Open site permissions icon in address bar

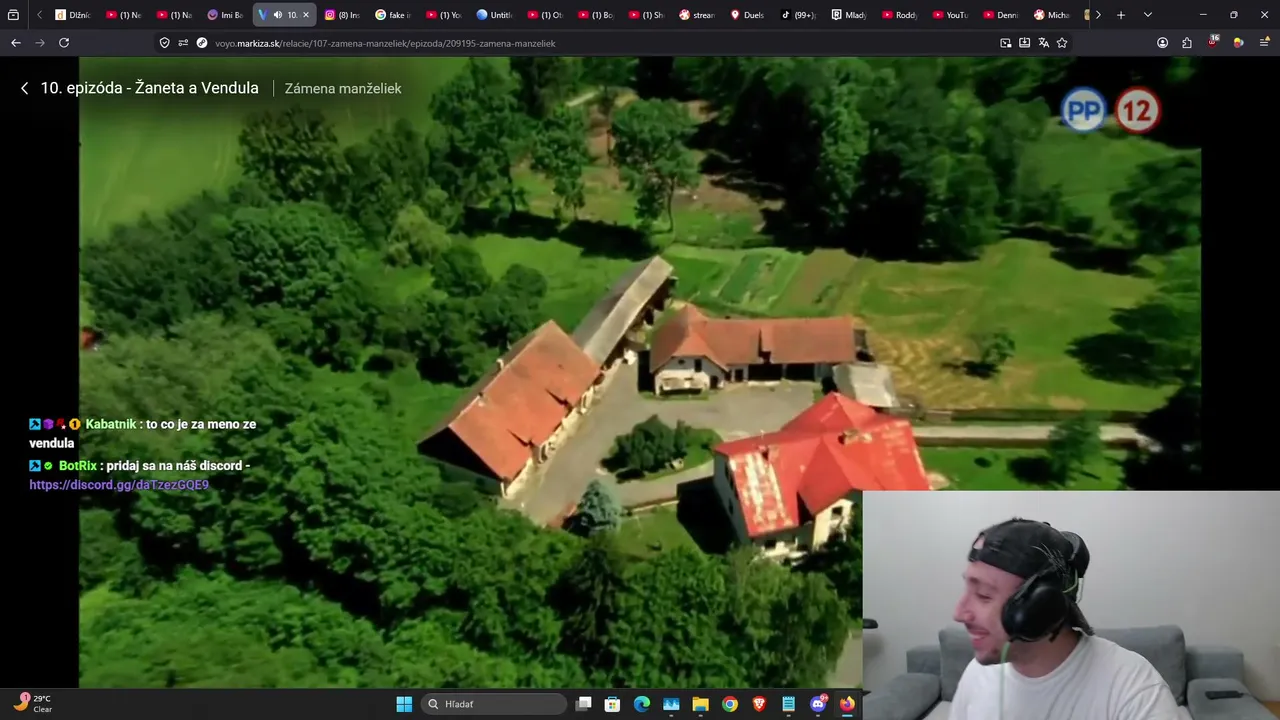(183, 43)
